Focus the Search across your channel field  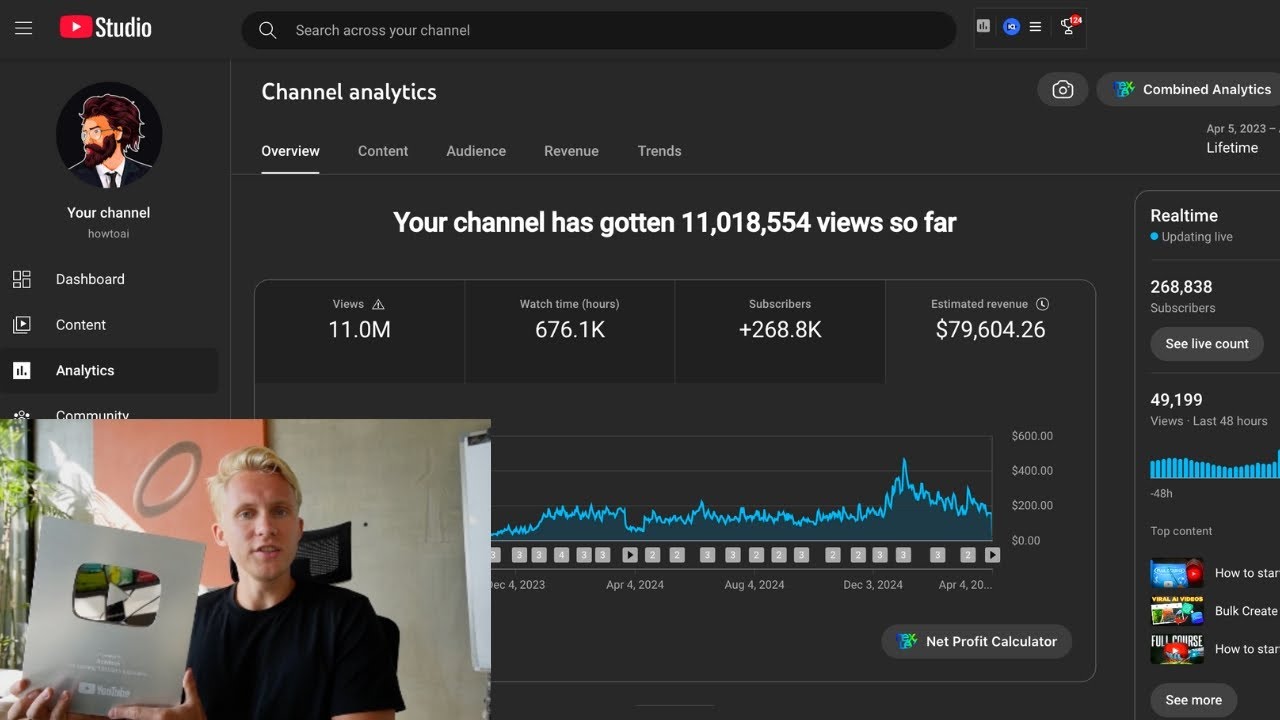[598, 30]
